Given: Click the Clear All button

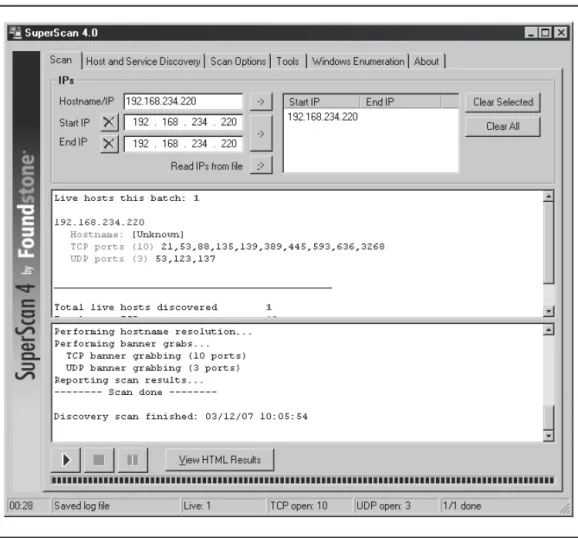Looking at the screenshot, I should click(x=503, y=126).
